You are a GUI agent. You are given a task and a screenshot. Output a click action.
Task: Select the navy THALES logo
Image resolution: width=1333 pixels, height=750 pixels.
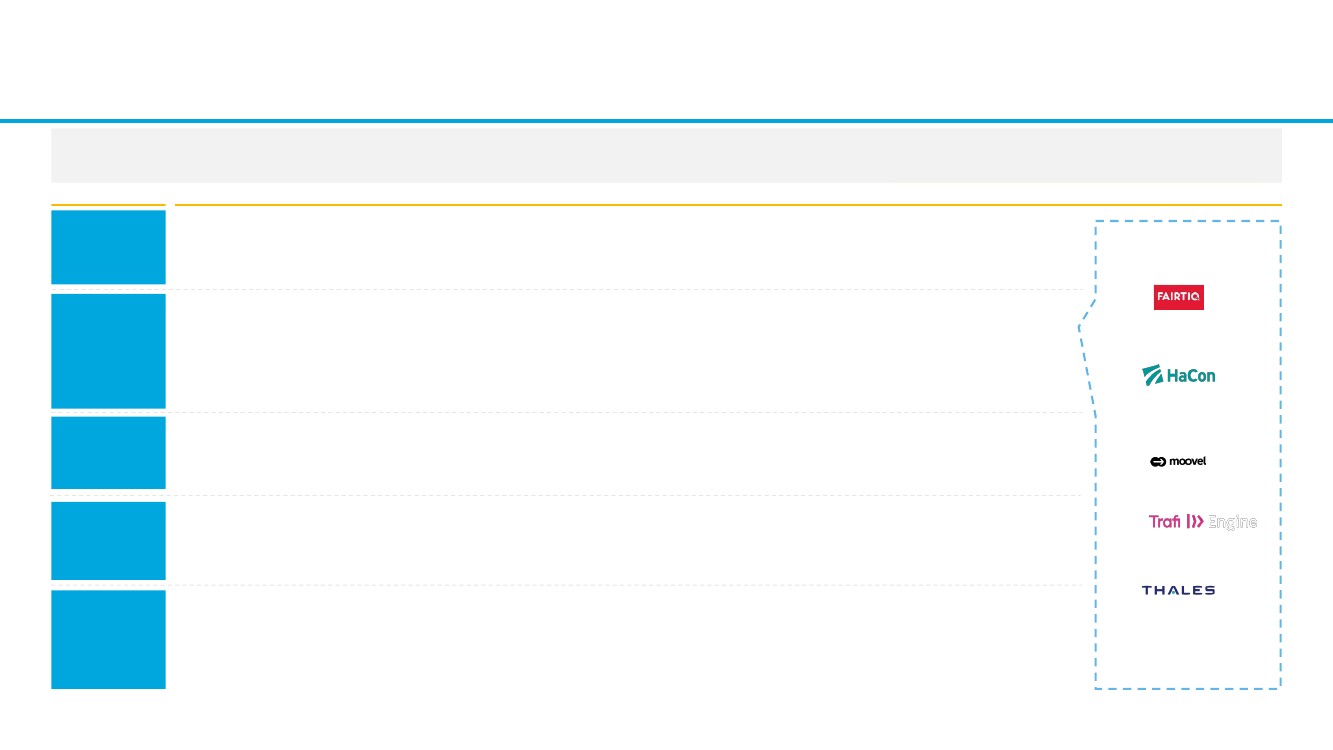(1178, 590)
